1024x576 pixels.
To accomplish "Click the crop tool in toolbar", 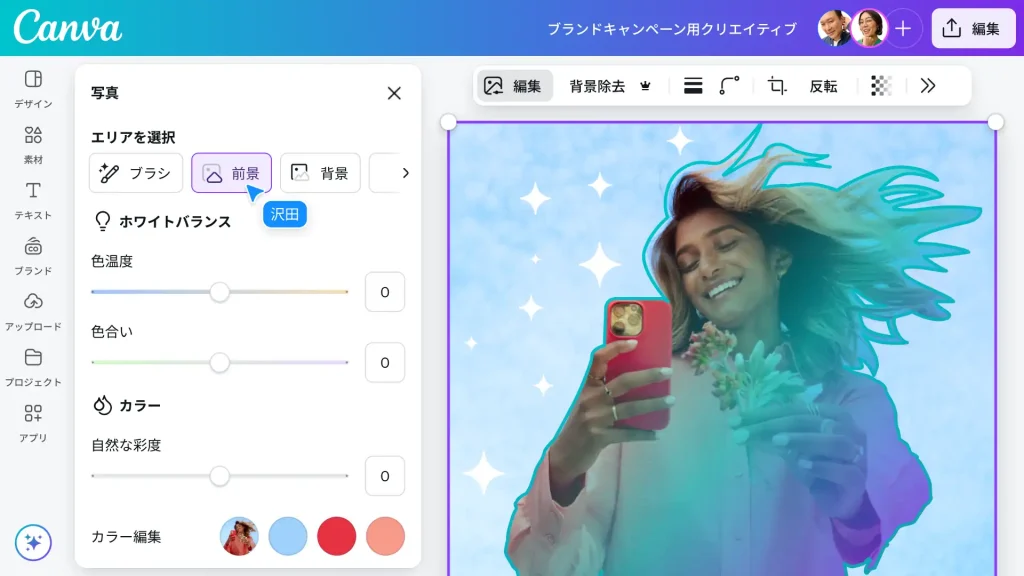I will pyautogui.click(x=777, y=86).
